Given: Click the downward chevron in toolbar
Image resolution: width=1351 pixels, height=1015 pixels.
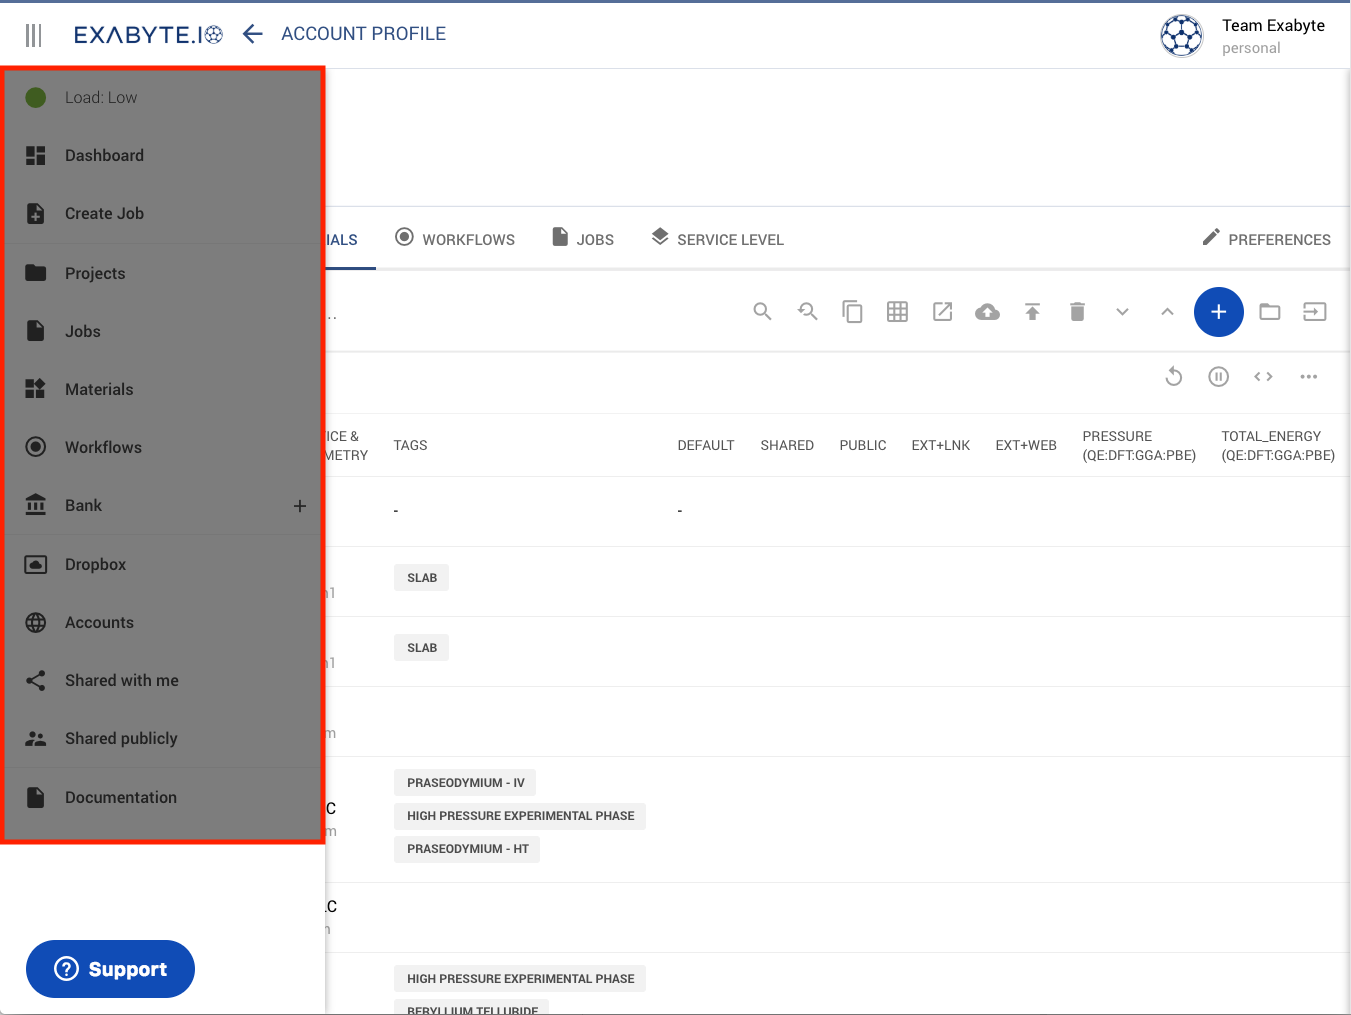Looking at the screenshot, I should [x=1122, y=312].
